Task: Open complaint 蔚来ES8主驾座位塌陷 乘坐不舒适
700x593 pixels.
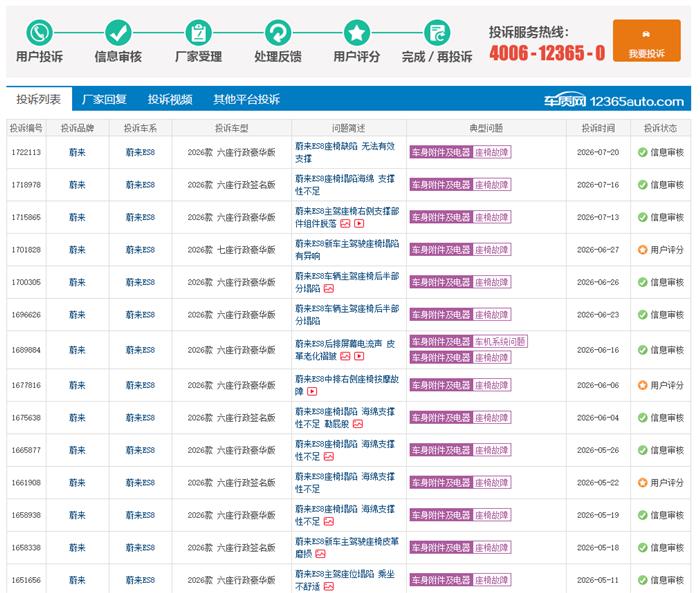Action: (x=345, y=580)
